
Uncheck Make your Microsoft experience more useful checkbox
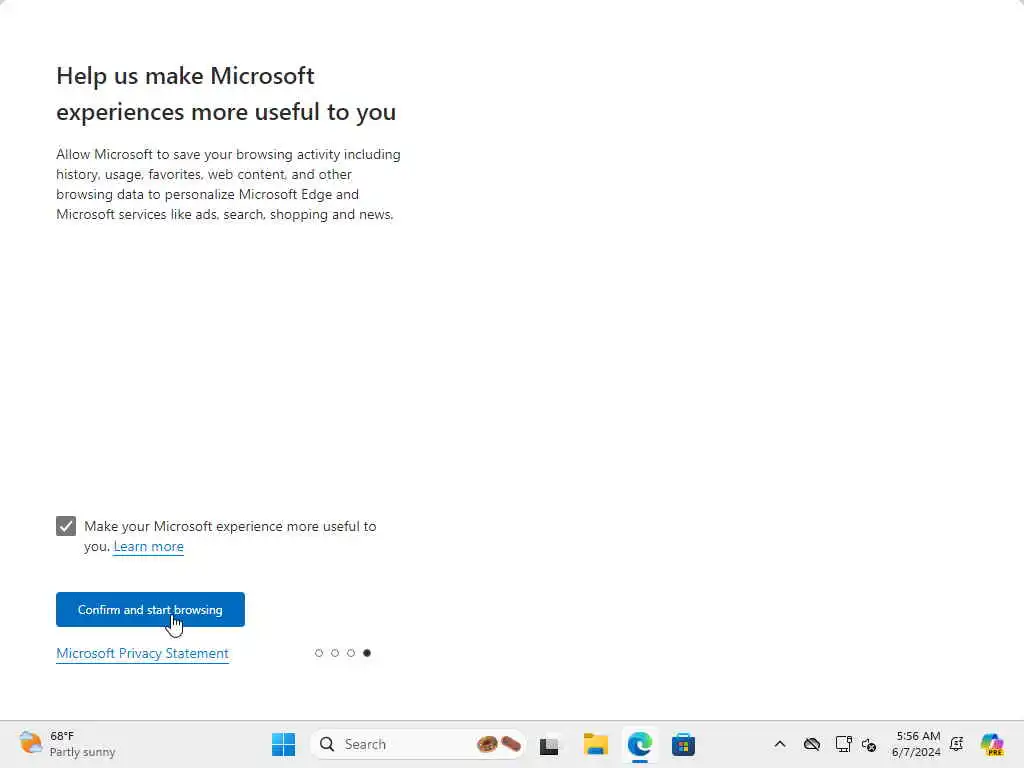pos(66,526)
